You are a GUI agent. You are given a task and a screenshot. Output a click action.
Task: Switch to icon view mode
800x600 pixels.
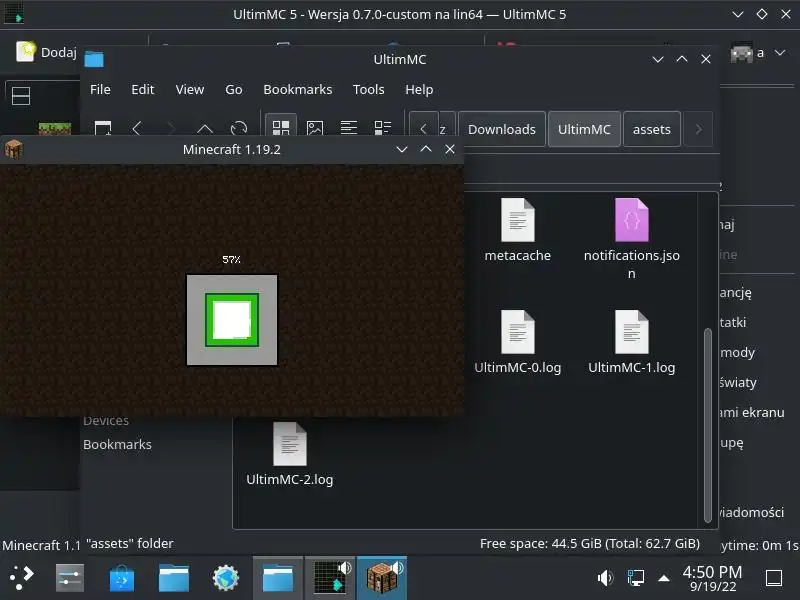281,126
